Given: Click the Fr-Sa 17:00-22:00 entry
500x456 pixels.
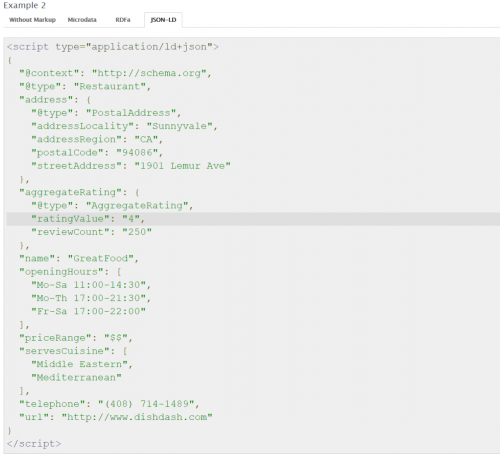Looking at the screenshot, I should tap(88, 311).
